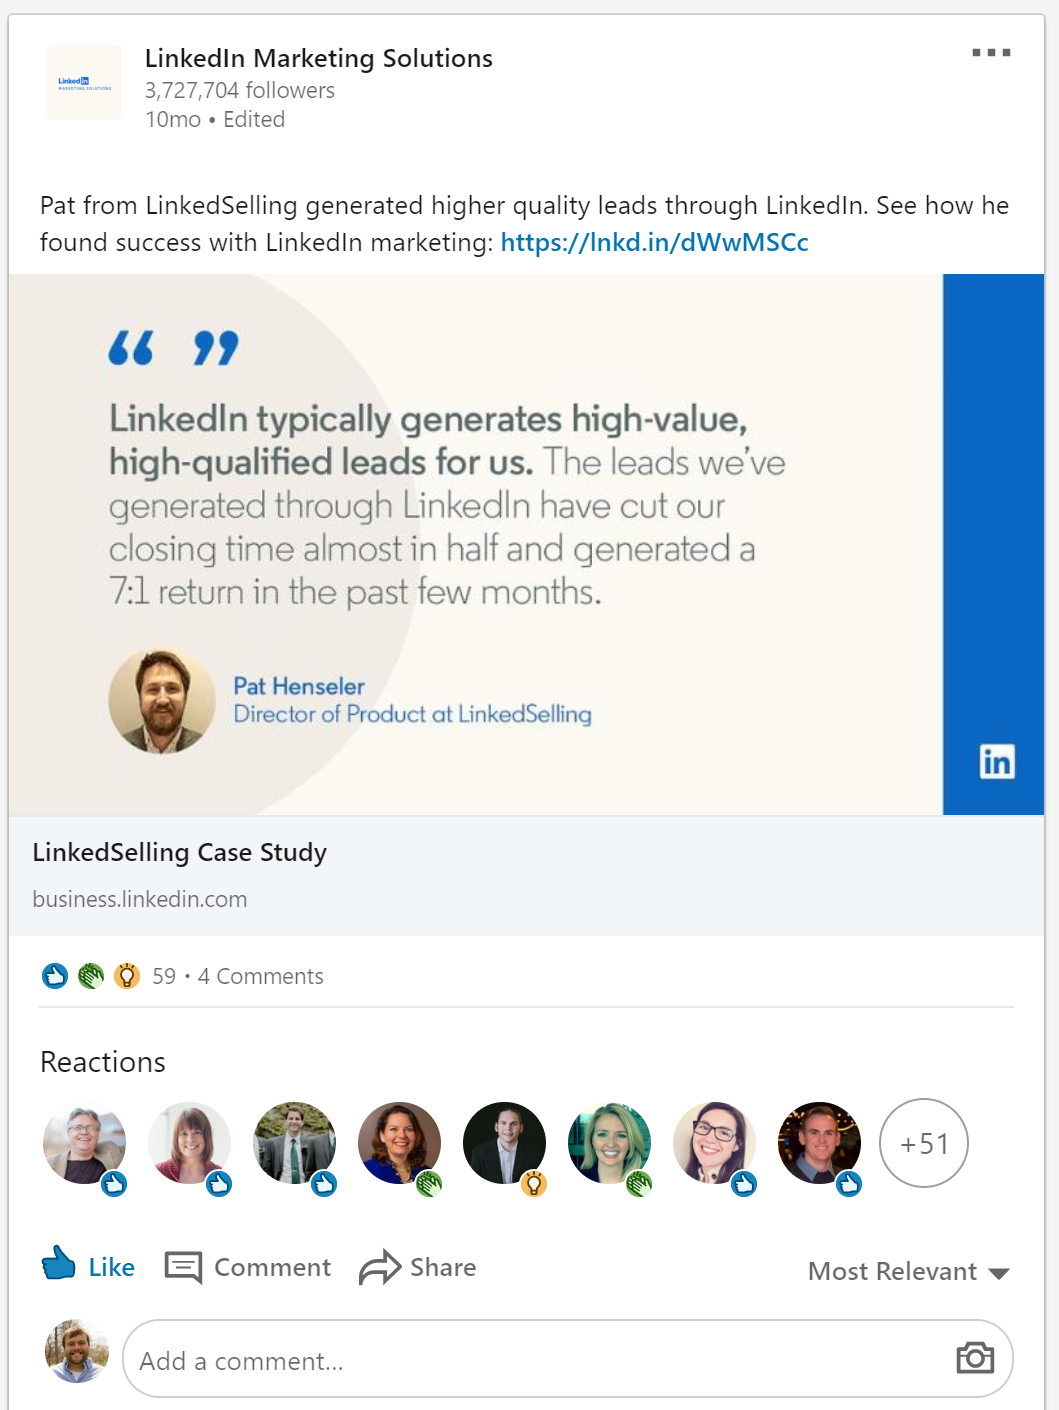The height and width of the screenshot is (1410, 1059).
Task: Click the Comment speech bubble icon
Action: pos(183,1267)
